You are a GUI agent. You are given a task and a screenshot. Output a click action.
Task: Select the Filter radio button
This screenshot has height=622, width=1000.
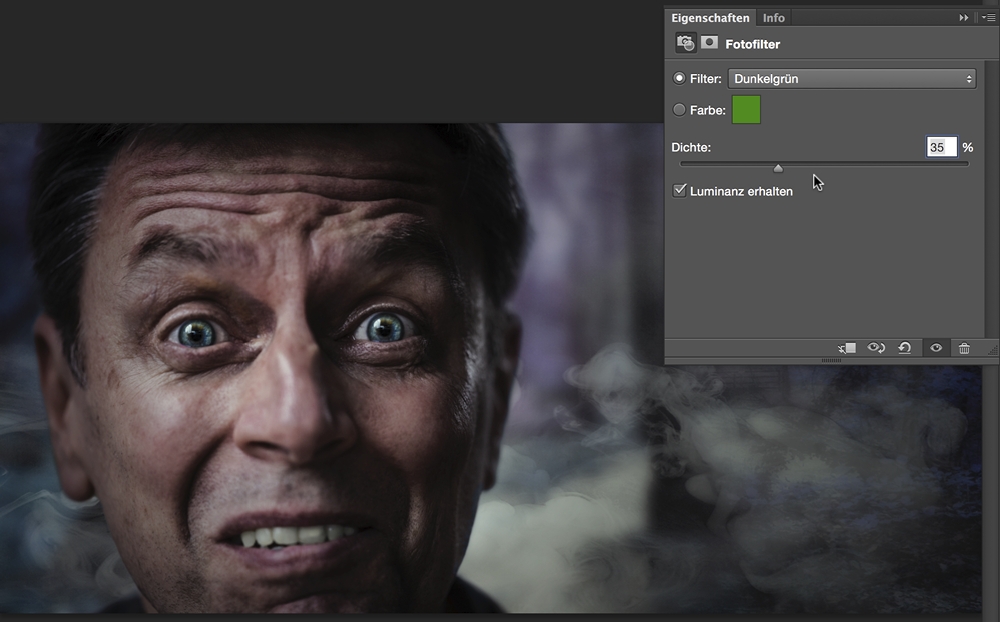click(x=679, y=78)
